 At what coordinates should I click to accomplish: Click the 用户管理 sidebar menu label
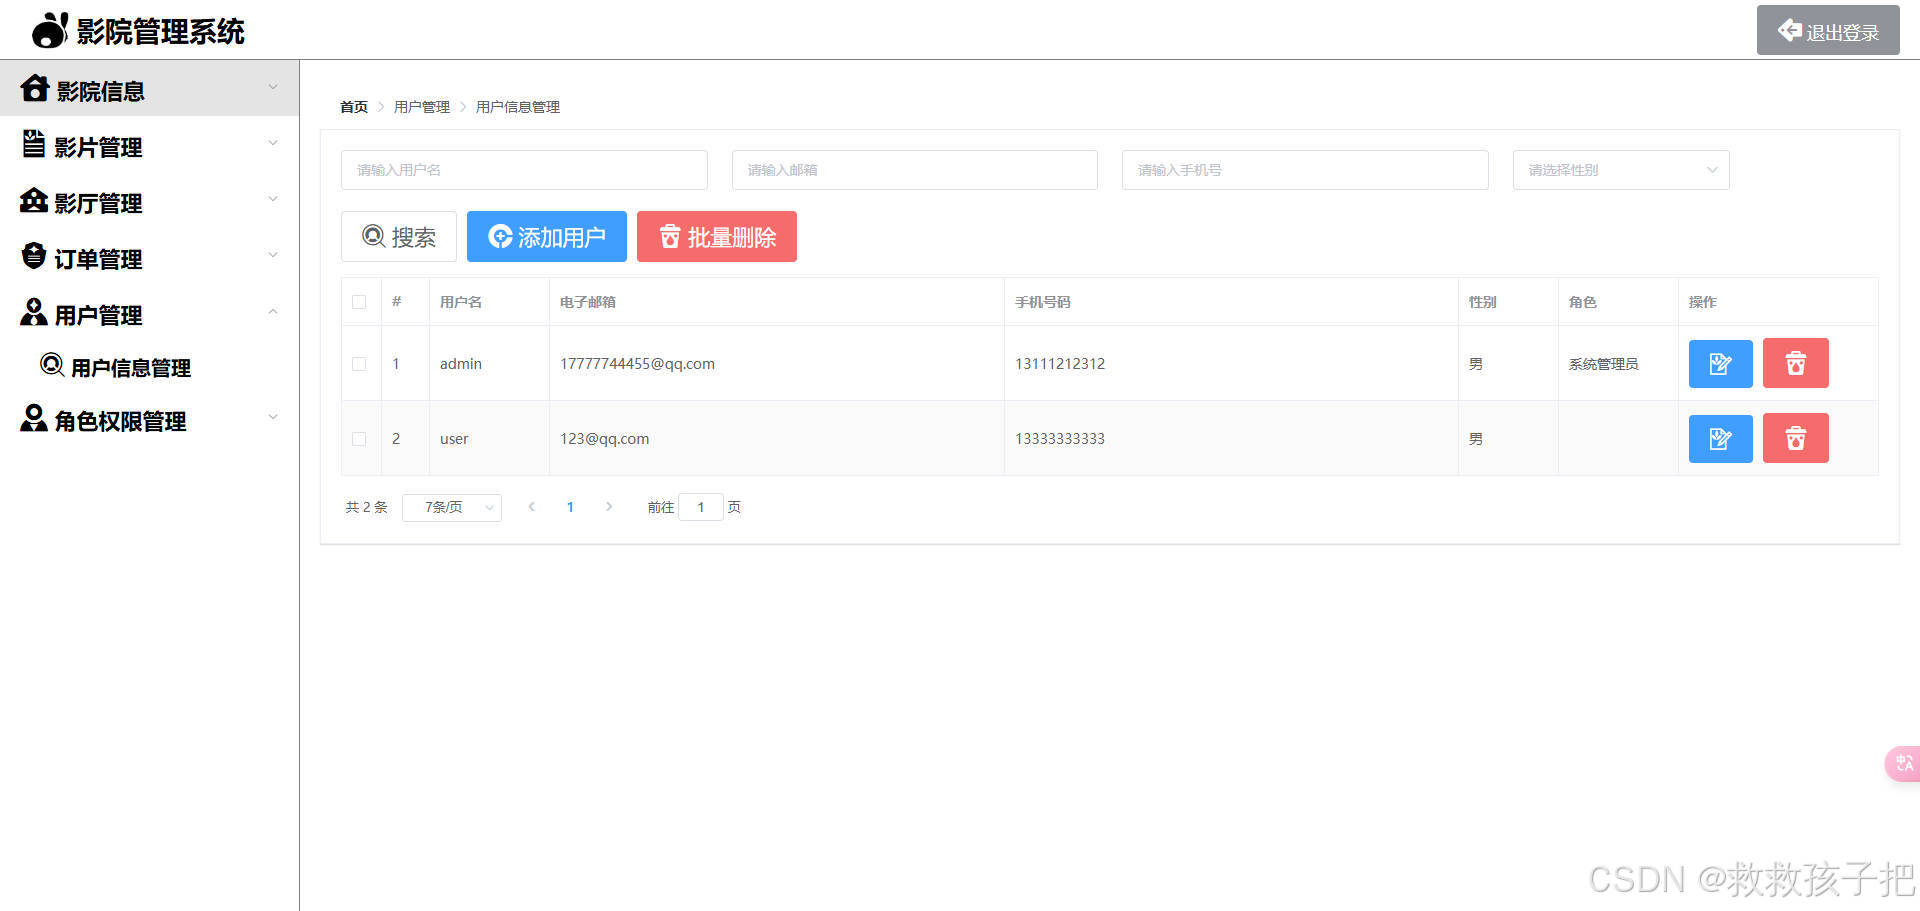coord(98,315)
